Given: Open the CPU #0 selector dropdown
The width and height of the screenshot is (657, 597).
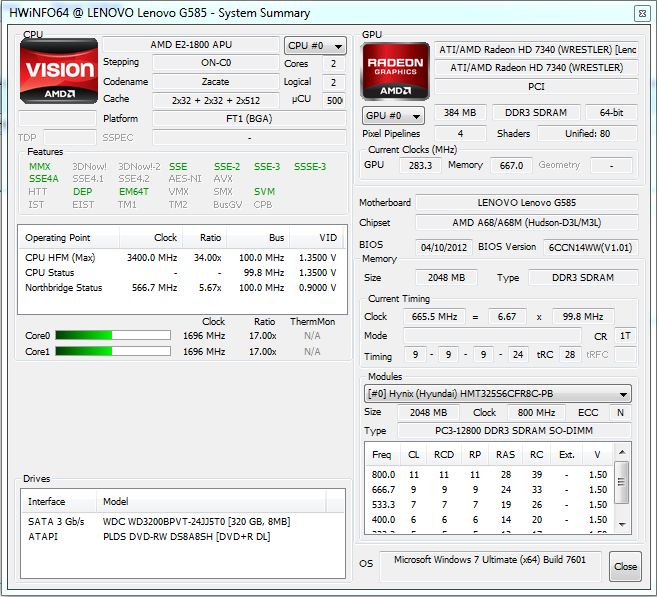Looking at the screenshot, I should click(x=316, y=46).
